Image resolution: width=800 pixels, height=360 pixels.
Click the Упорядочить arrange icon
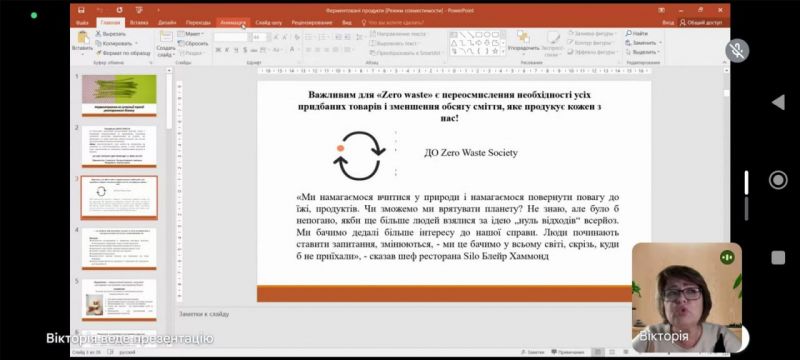tap(523, 37)
